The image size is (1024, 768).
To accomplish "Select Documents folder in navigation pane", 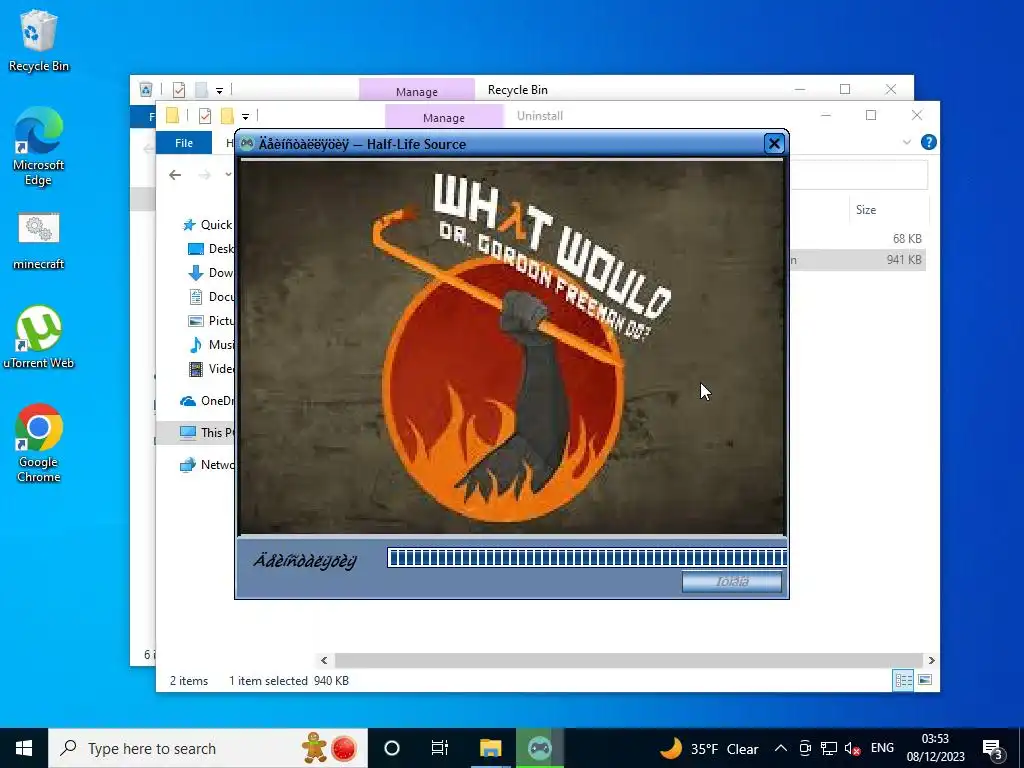I will 210,296.
